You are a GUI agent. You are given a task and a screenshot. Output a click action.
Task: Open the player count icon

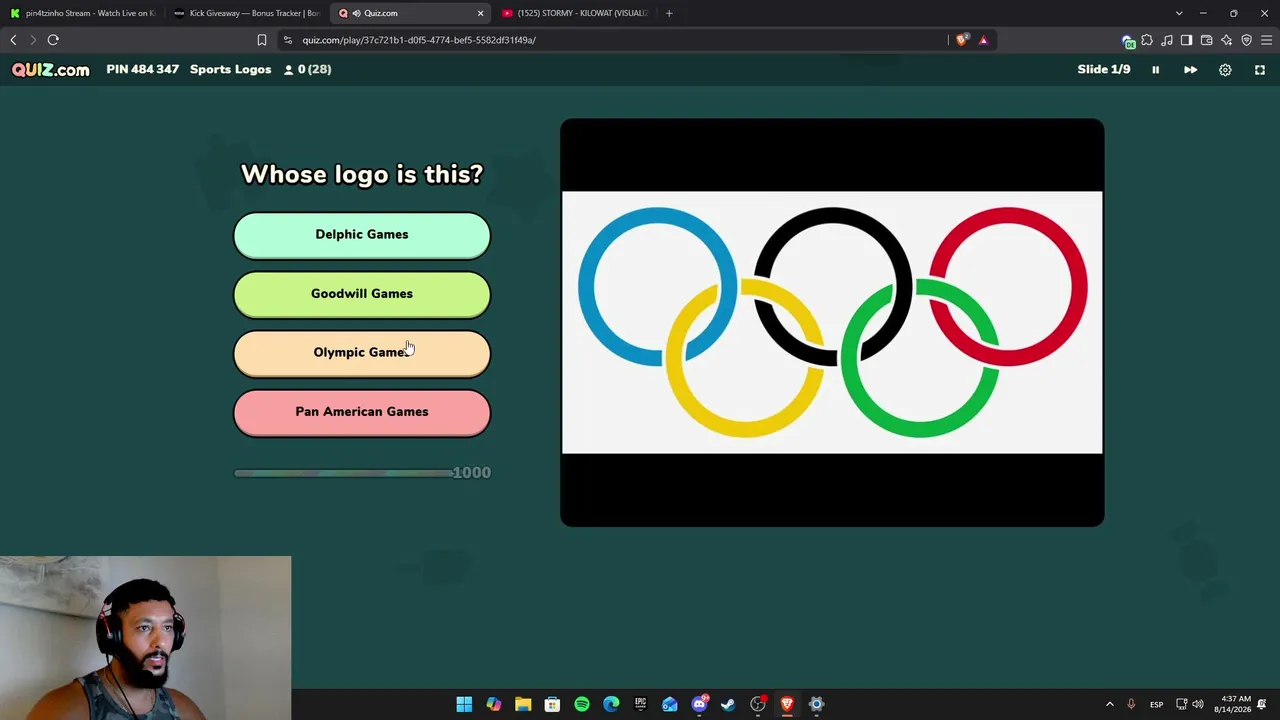289,70
